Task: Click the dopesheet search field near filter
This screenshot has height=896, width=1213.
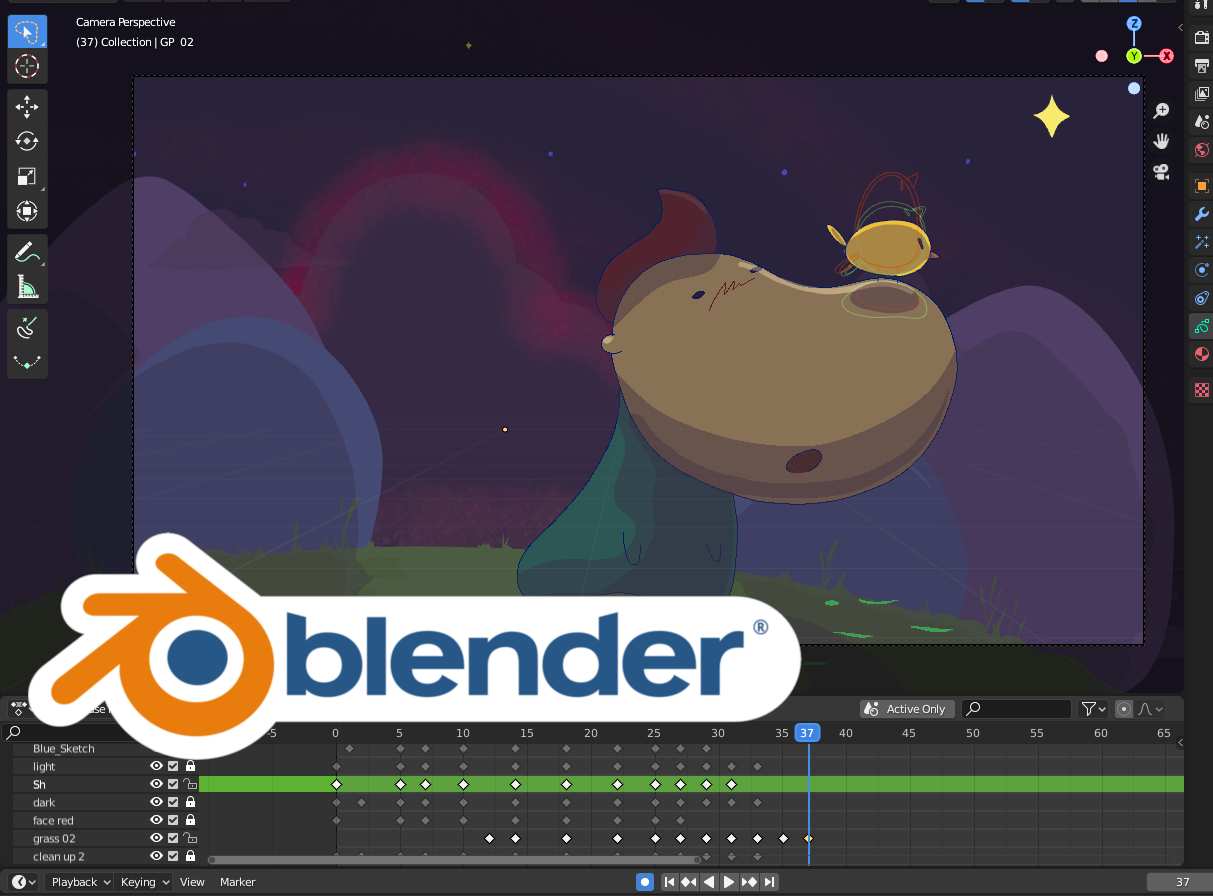Action: coord(1016,709)
